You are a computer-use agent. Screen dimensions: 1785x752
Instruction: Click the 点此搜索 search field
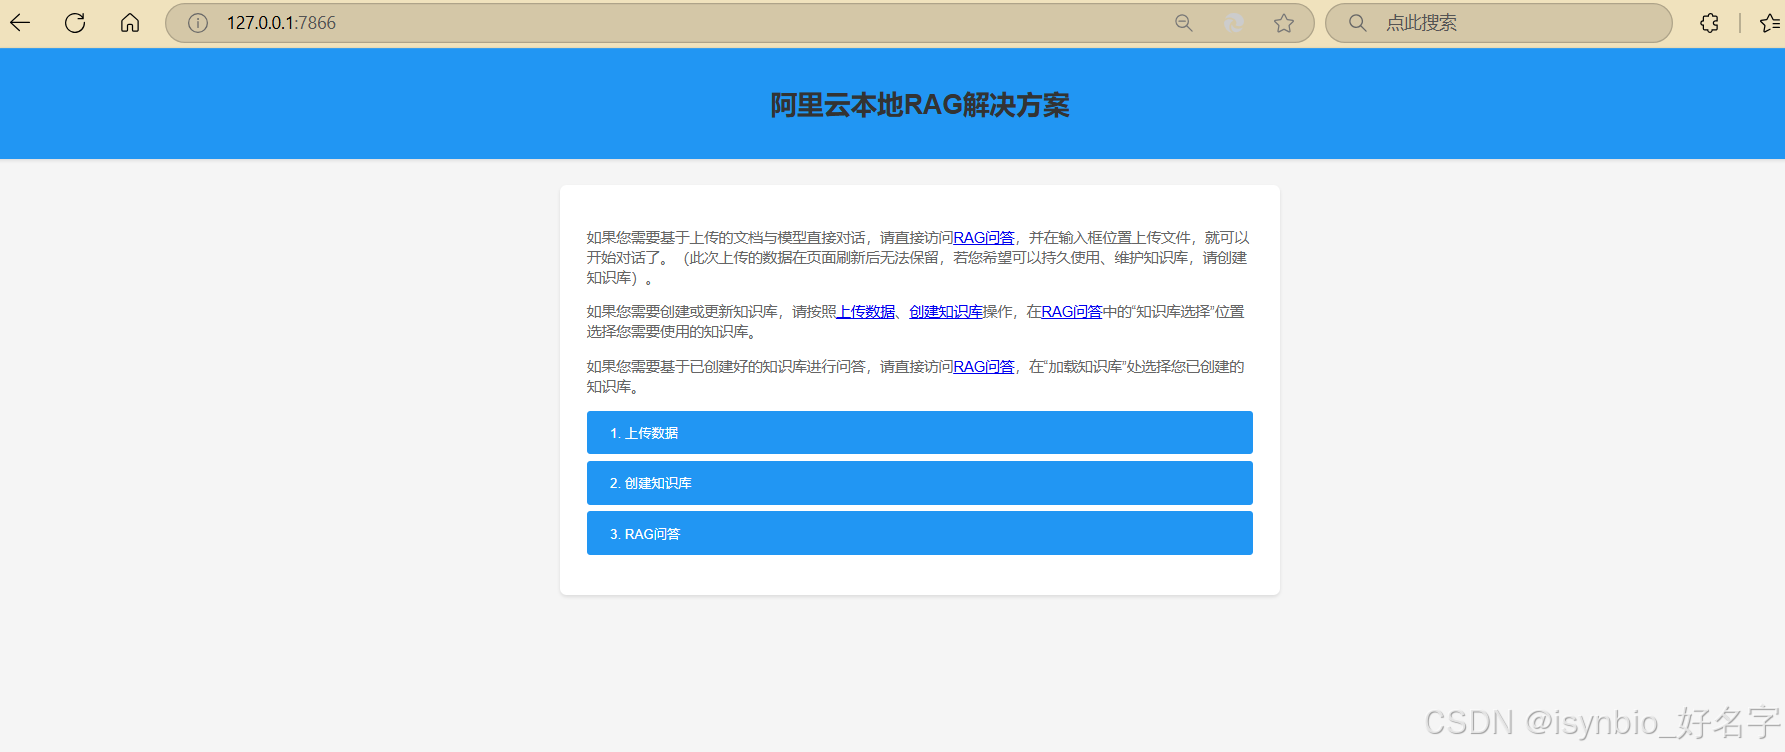point(1500,22)
